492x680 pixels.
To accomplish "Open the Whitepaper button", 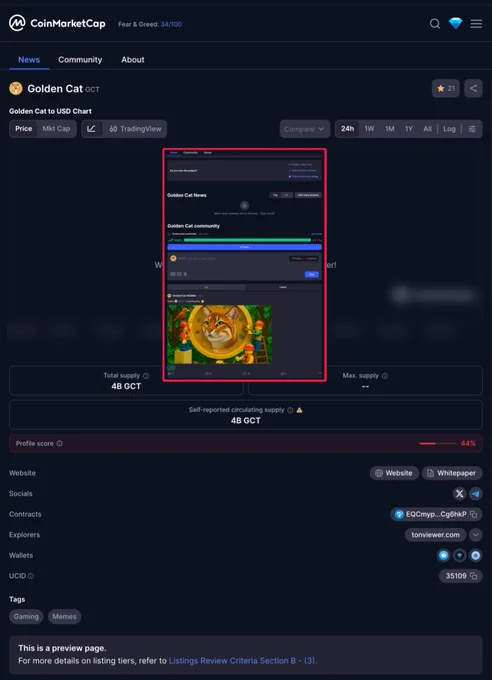I will coord(452,473).
